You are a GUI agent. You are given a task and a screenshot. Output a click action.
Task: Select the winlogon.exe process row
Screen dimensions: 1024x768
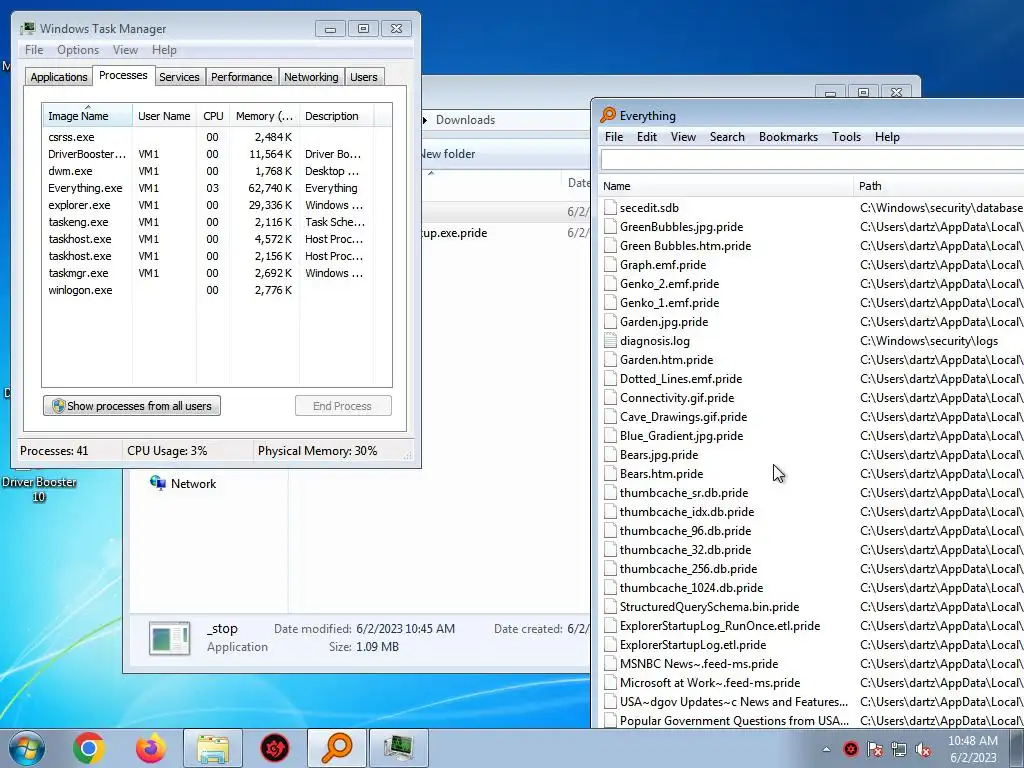217,290
